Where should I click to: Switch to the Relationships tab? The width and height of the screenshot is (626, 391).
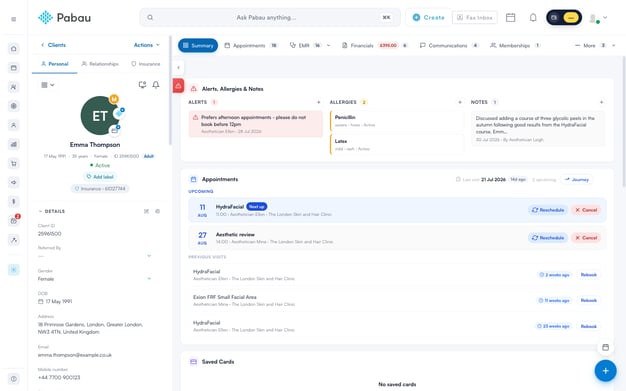(x=100, y=64)
